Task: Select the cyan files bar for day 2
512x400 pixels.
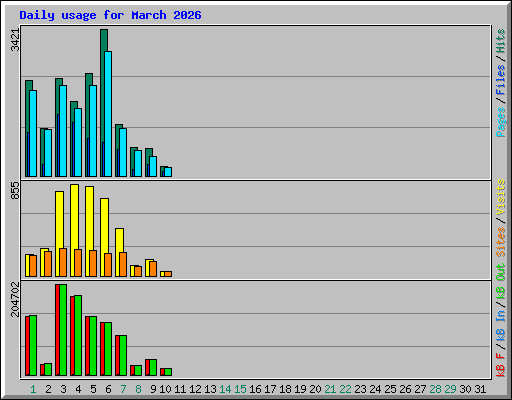Action: pos(48,153)
